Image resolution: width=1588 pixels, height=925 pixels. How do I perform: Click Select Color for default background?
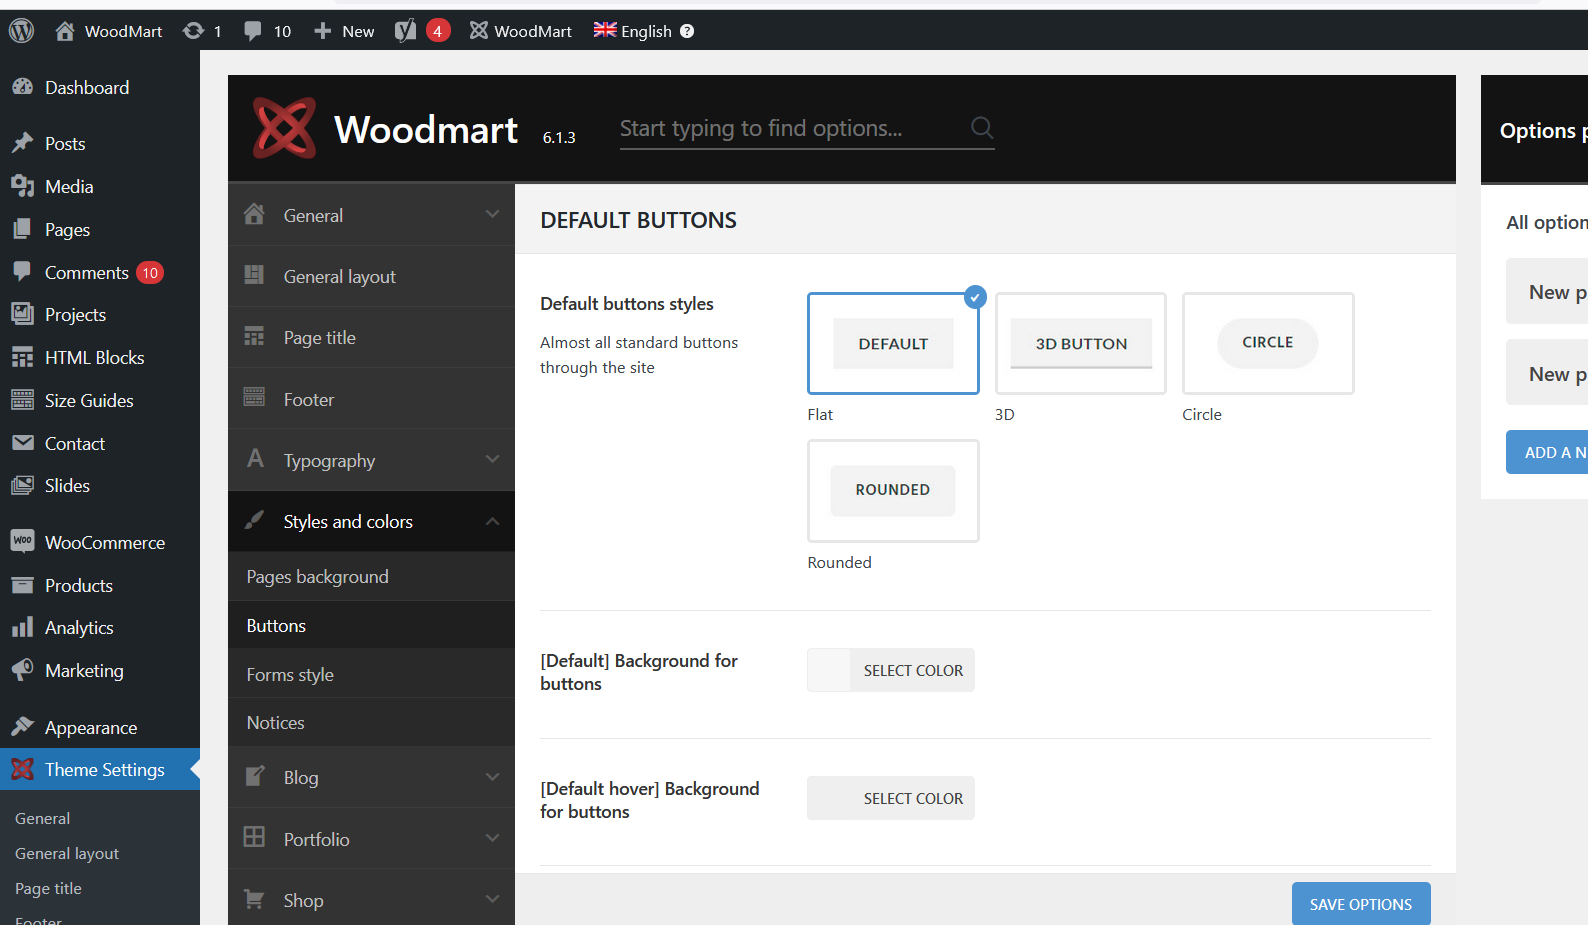913,670
